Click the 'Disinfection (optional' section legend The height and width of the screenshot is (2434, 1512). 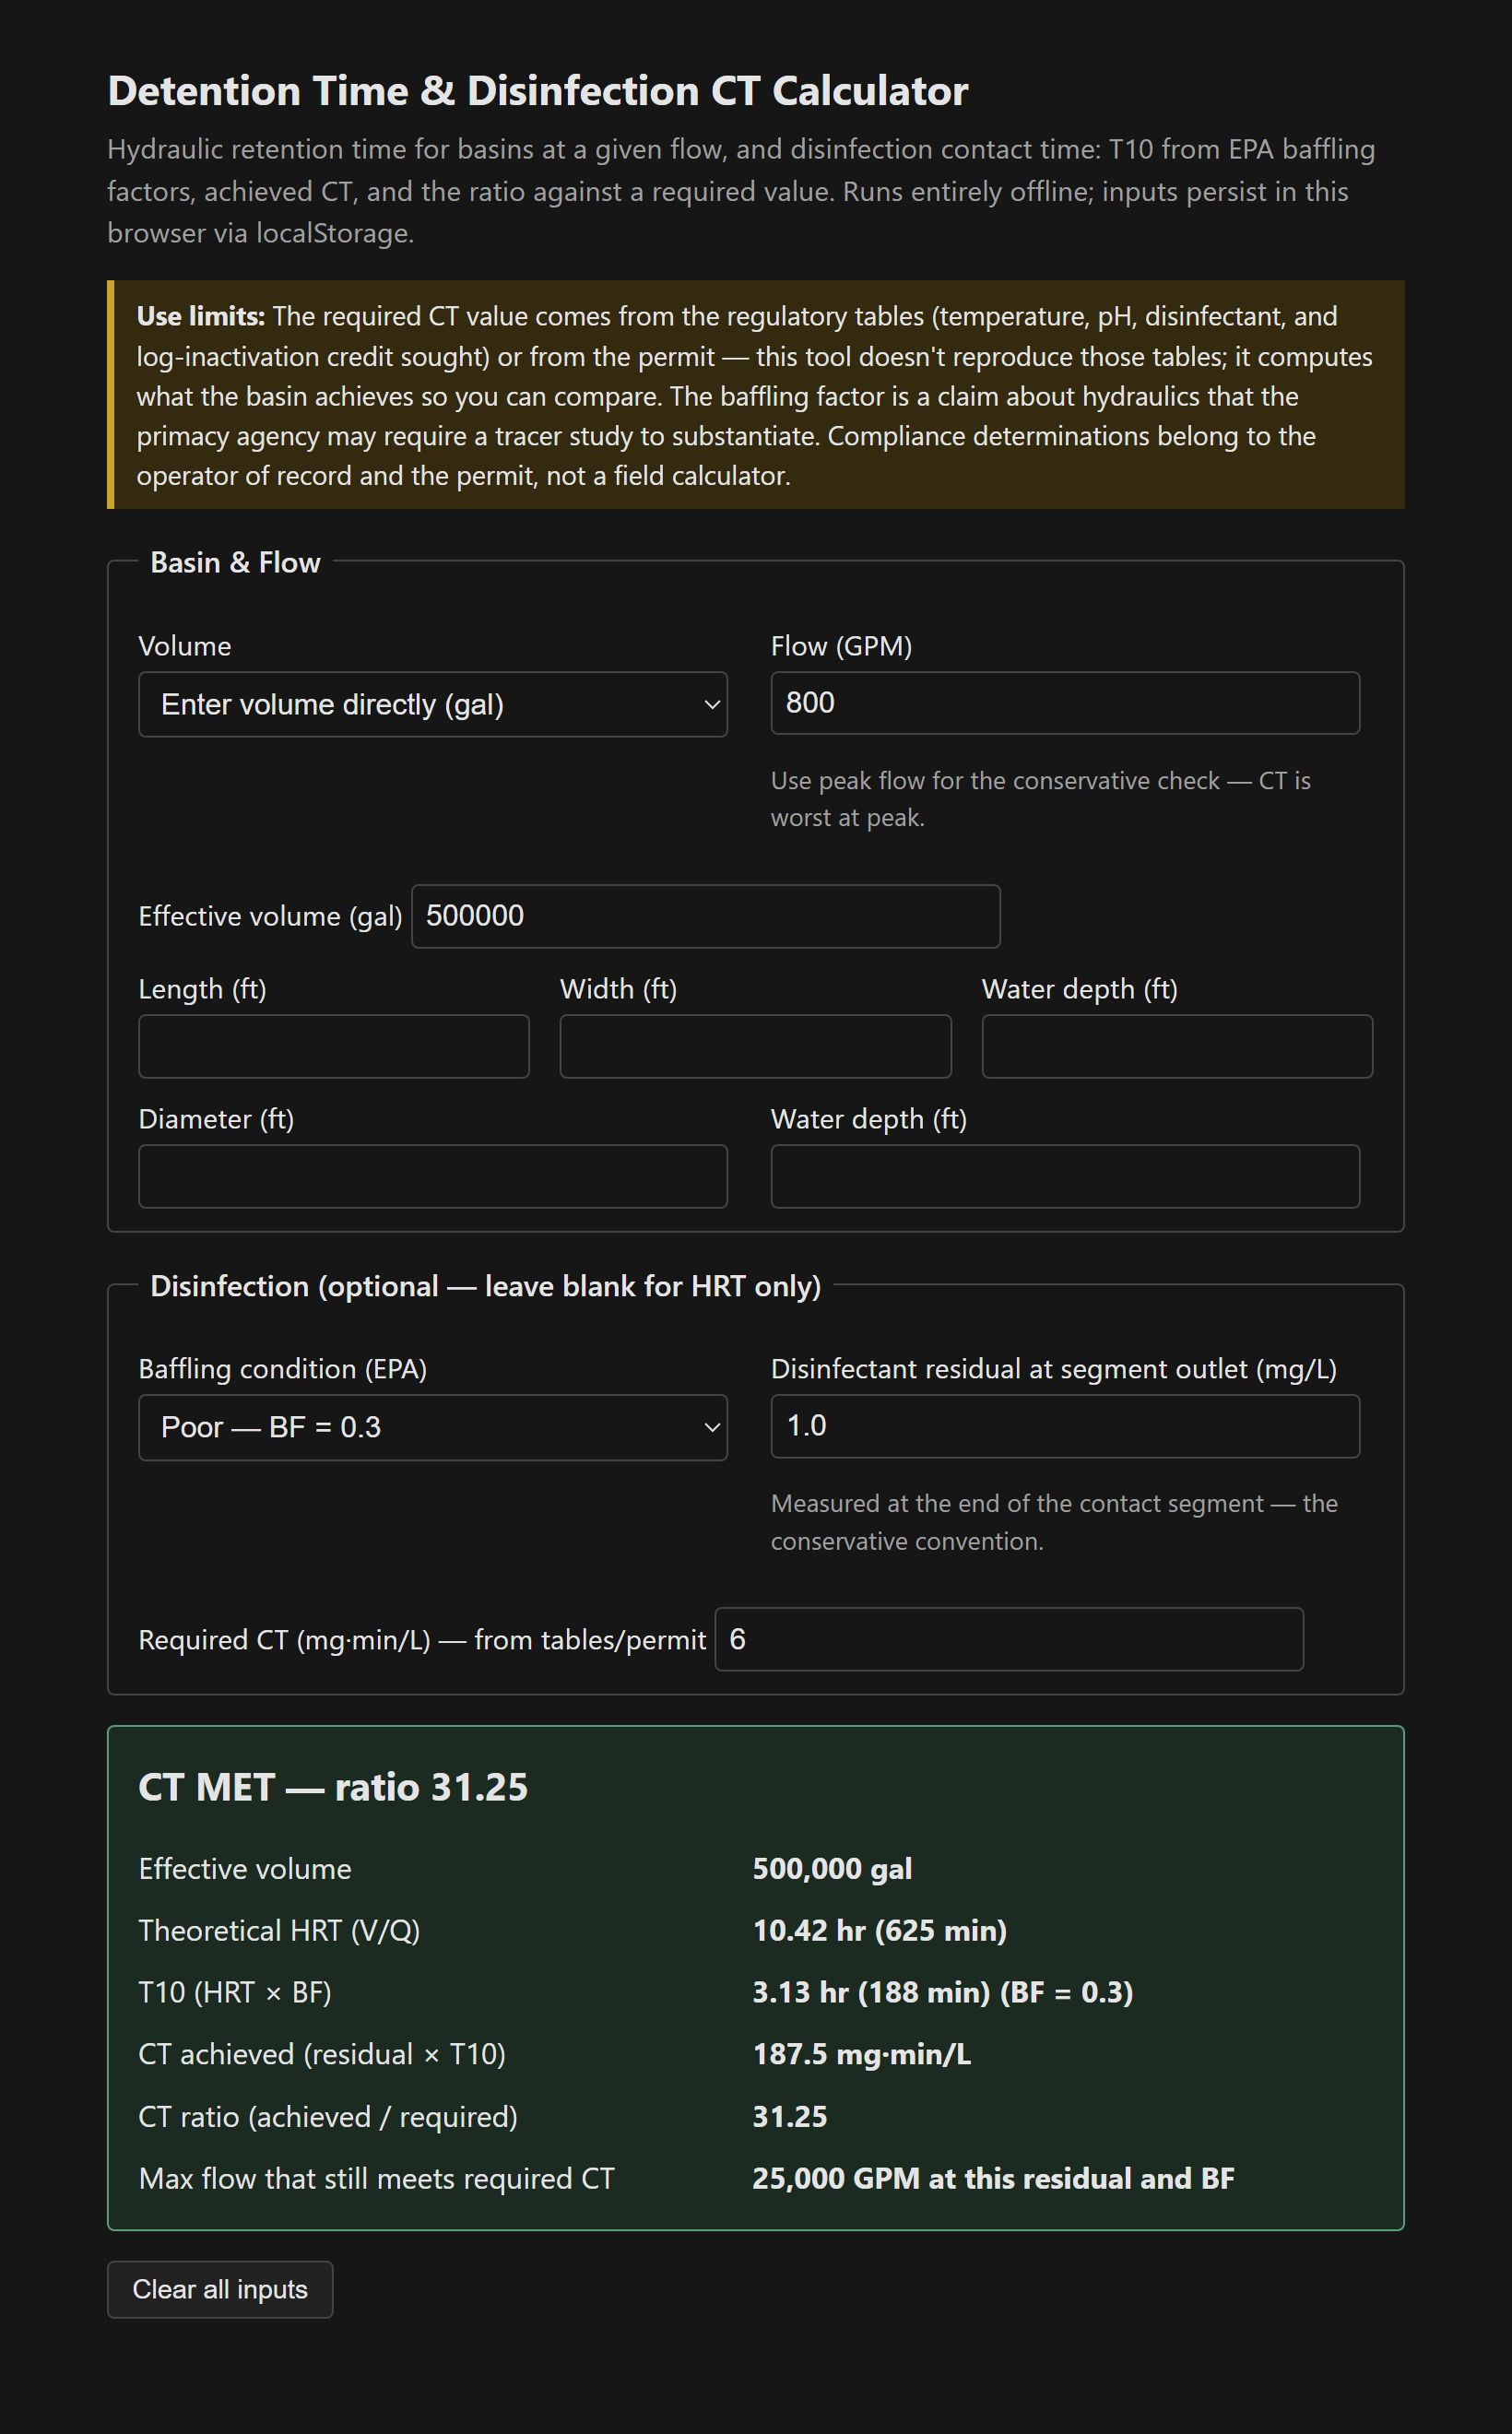[485, 1286]
